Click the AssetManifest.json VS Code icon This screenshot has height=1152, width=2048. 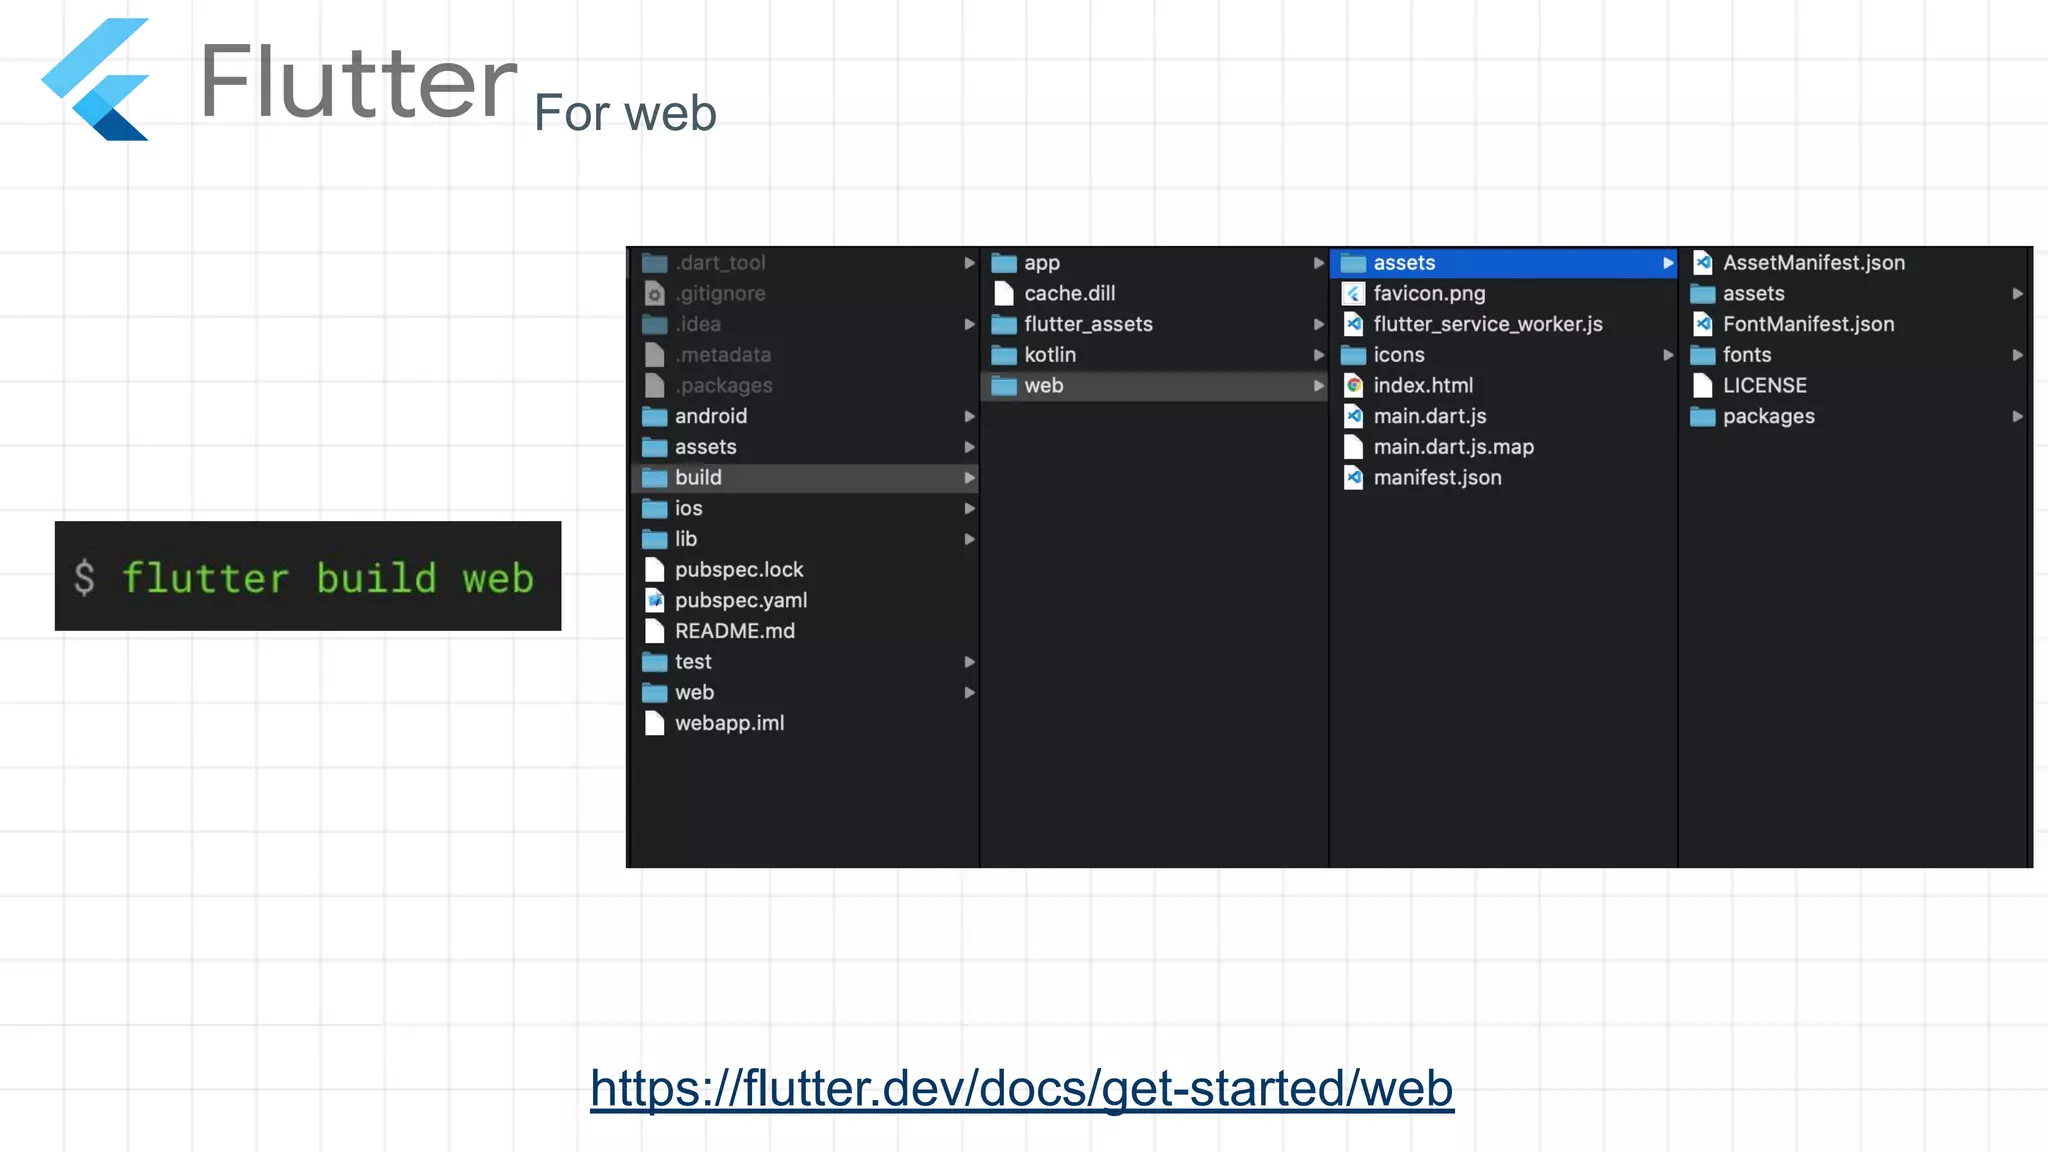[1702, 263]
